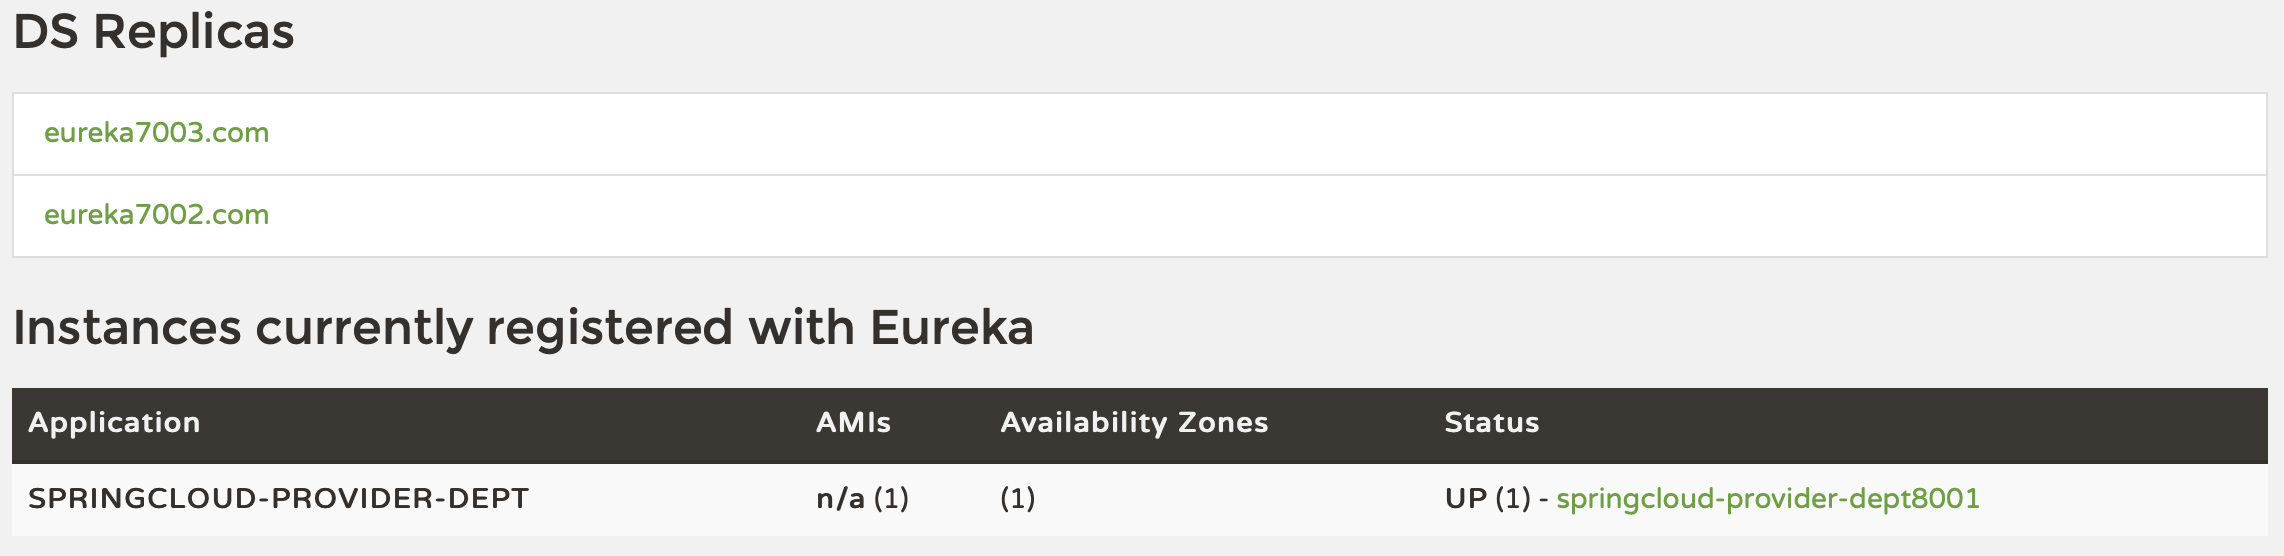Open the eureka7003.com replica link
The image size is (2284, 556).
(x=156, y=133)
